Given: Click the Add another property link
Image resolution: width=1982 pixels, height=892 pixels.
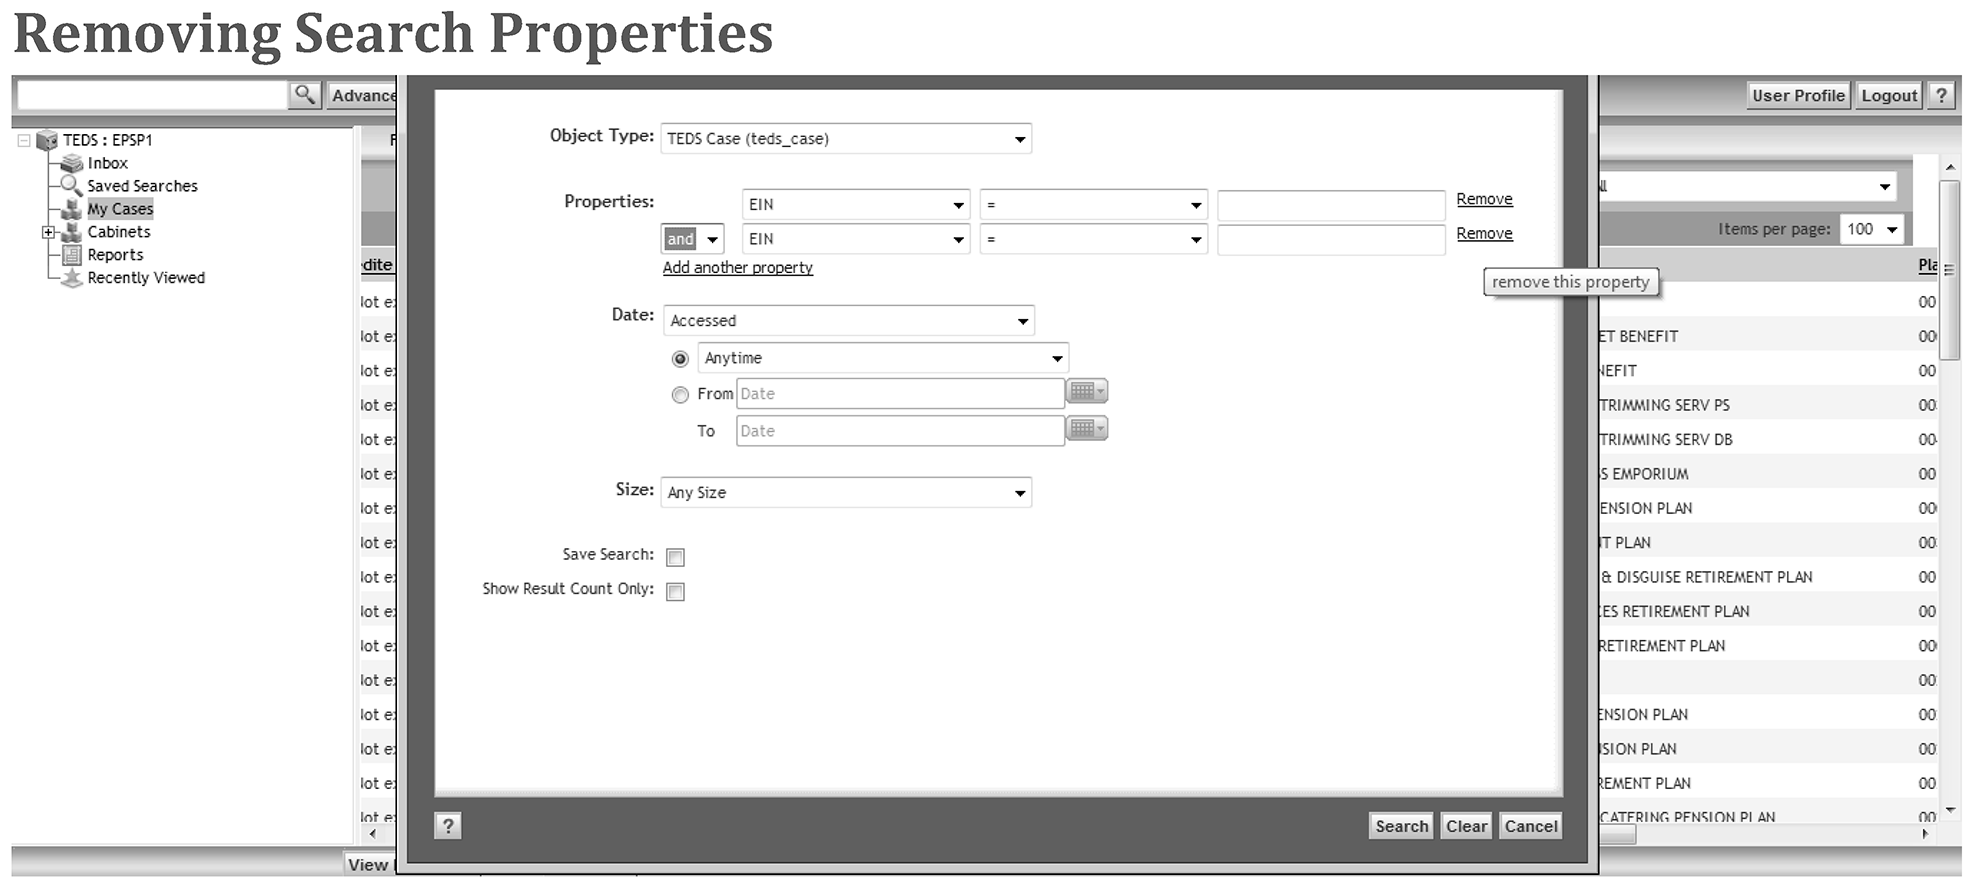Looking at the screenshot, I should 737,268.
